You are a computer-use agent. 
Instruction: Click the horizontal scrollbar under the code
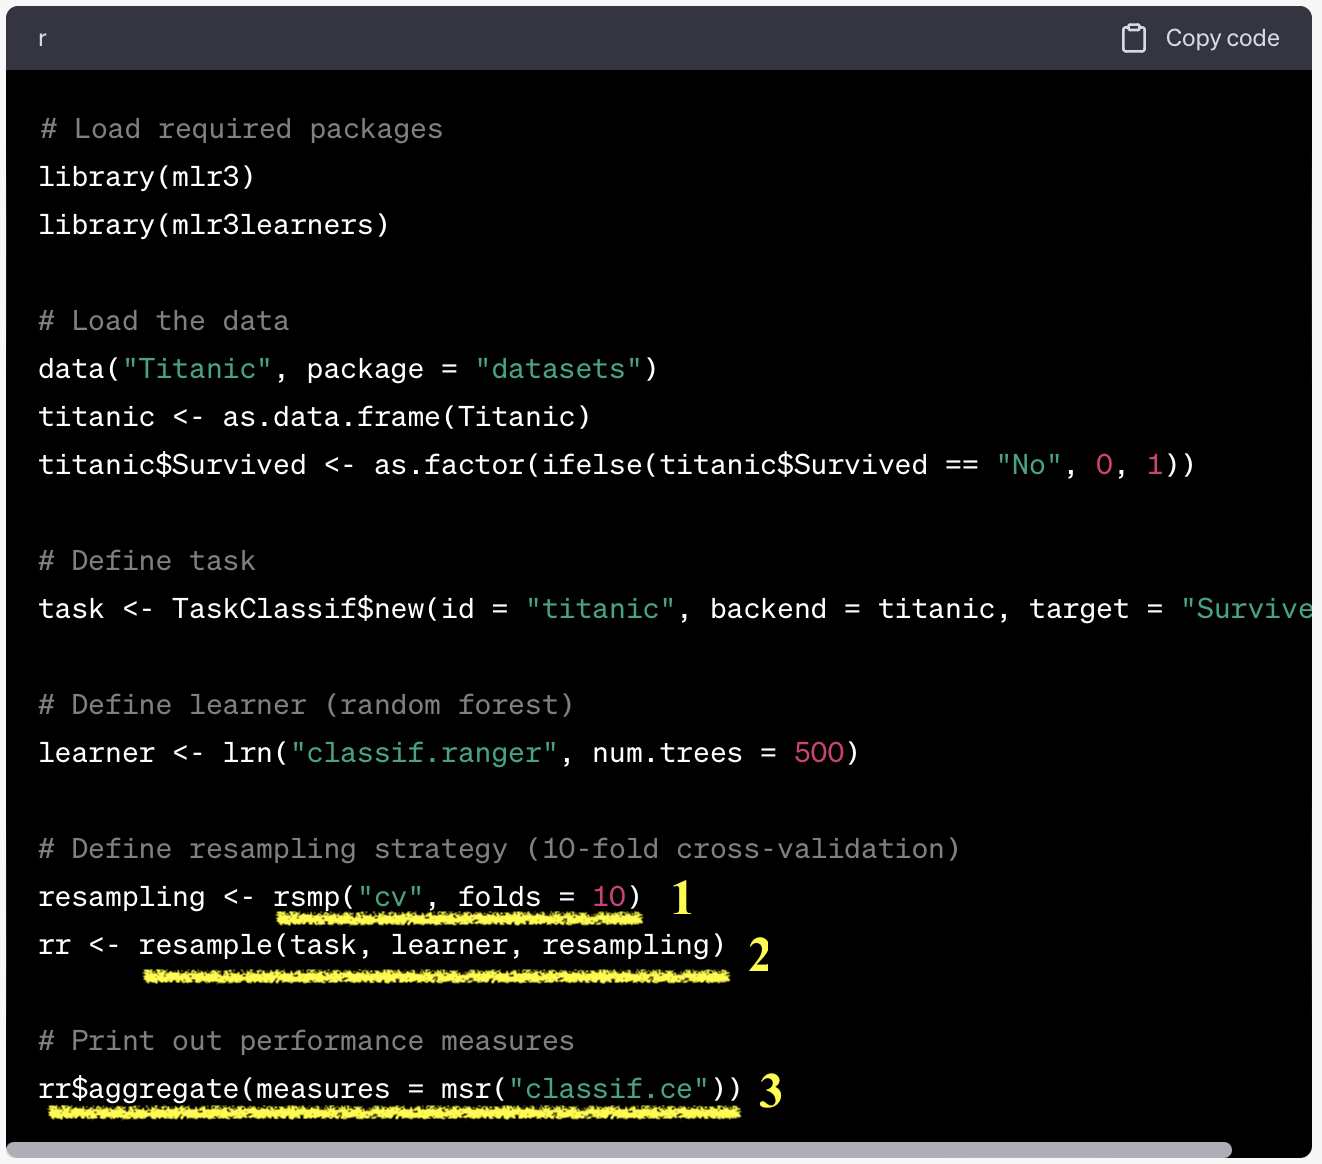(x=620, y=1150)
